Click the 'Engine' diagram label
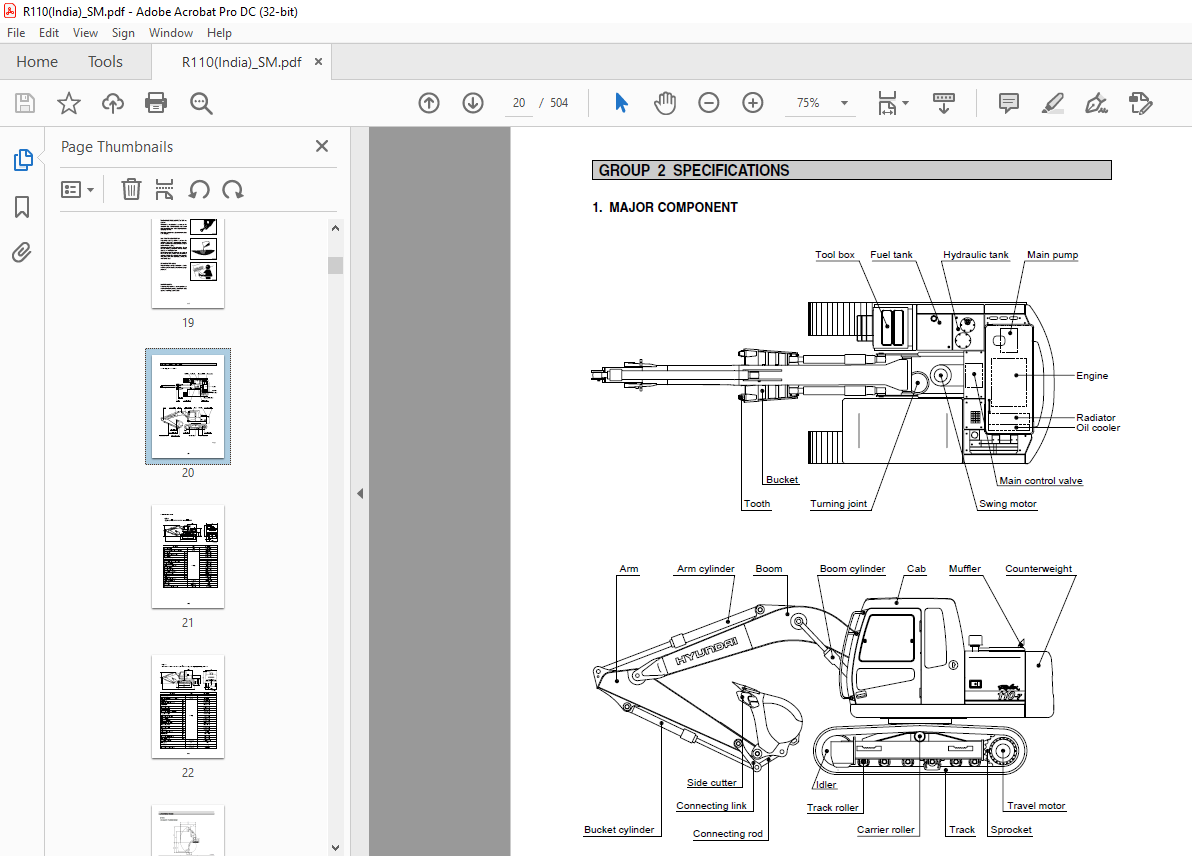Image resolution: width=1192 pixels, height=856 pixels. click(1092, 376)
